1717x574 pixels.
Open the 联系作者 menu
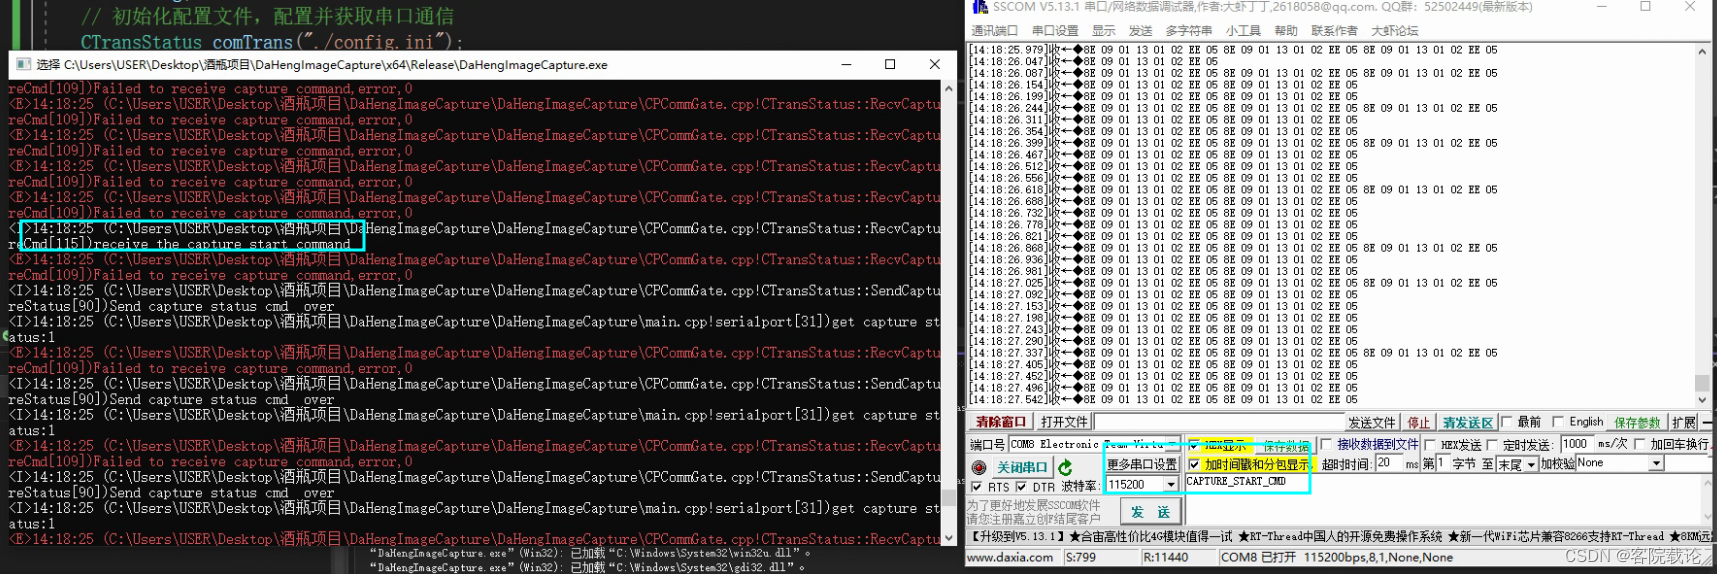click(x=1334, y=31)
